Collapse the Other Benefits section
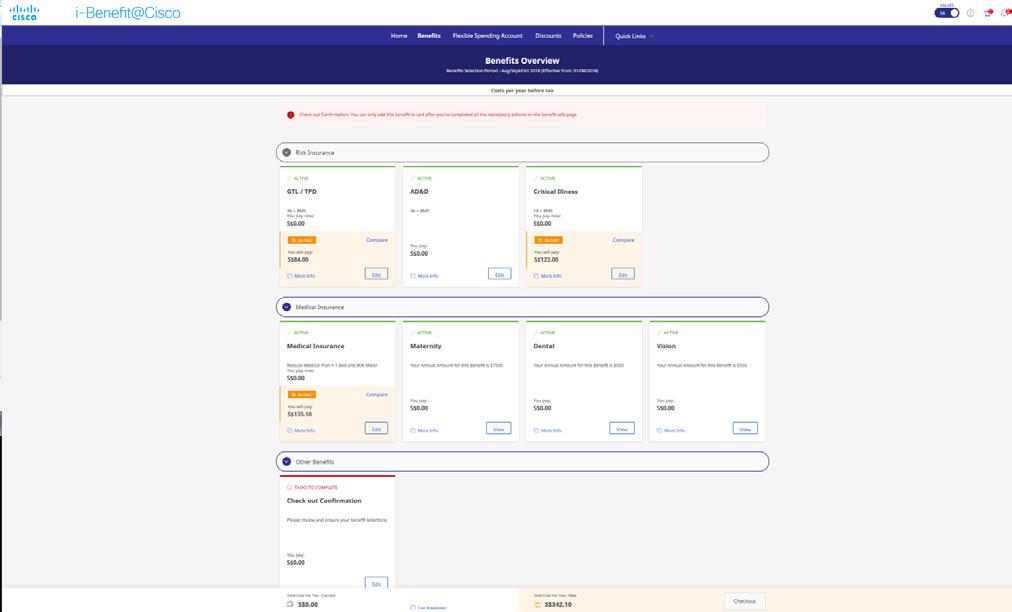 pos(287,462)
